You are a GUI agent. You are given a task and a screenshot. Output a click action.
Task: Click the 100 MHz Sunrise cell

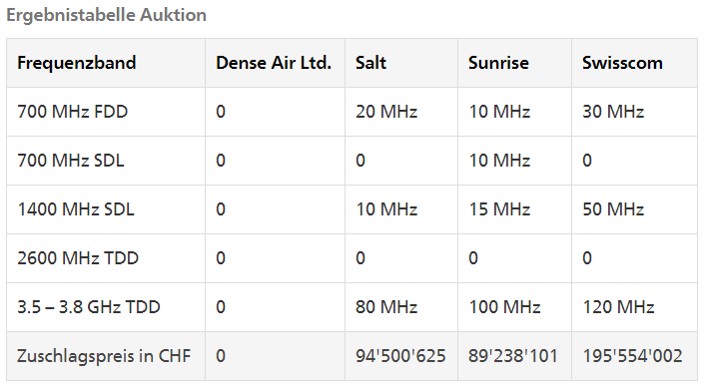pos(504,307)
